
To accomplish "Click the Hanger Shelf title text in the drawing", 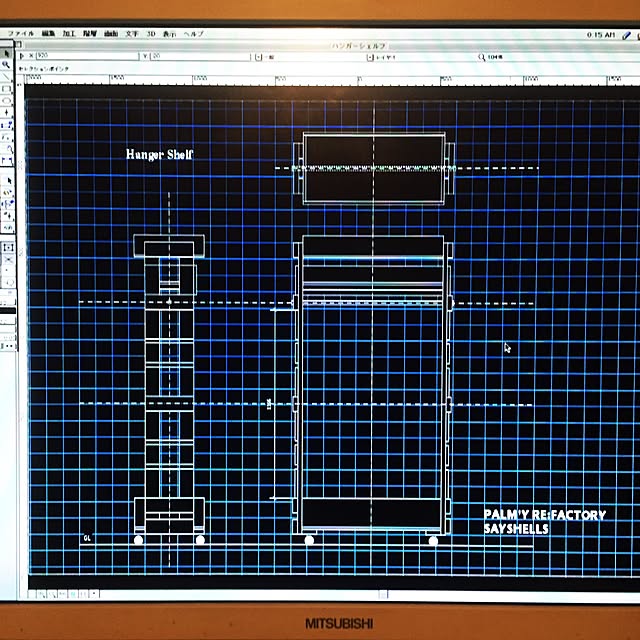I will coord(159,154).
